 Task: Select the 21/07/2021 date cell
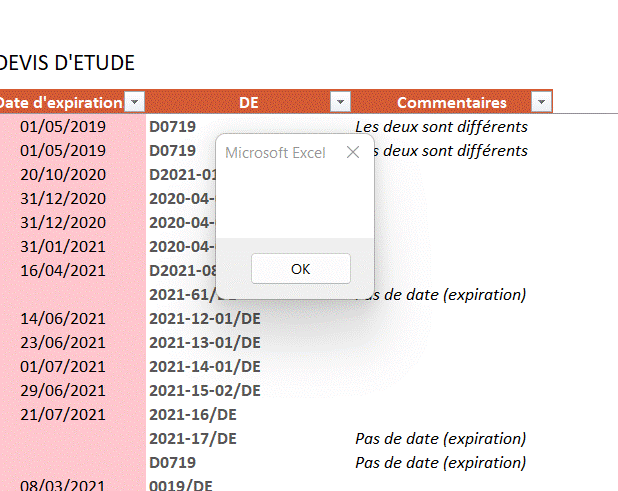[63, 414]
